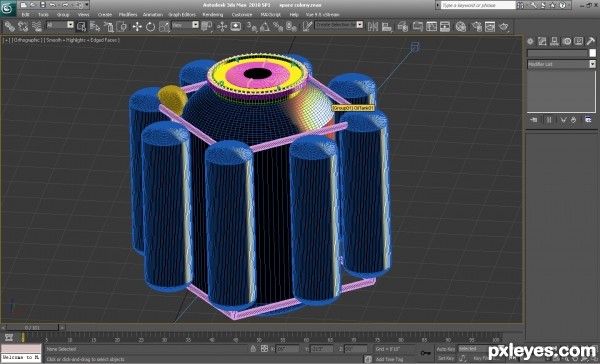
Task: Open the Motion command panel
Action: coord(567,41)
